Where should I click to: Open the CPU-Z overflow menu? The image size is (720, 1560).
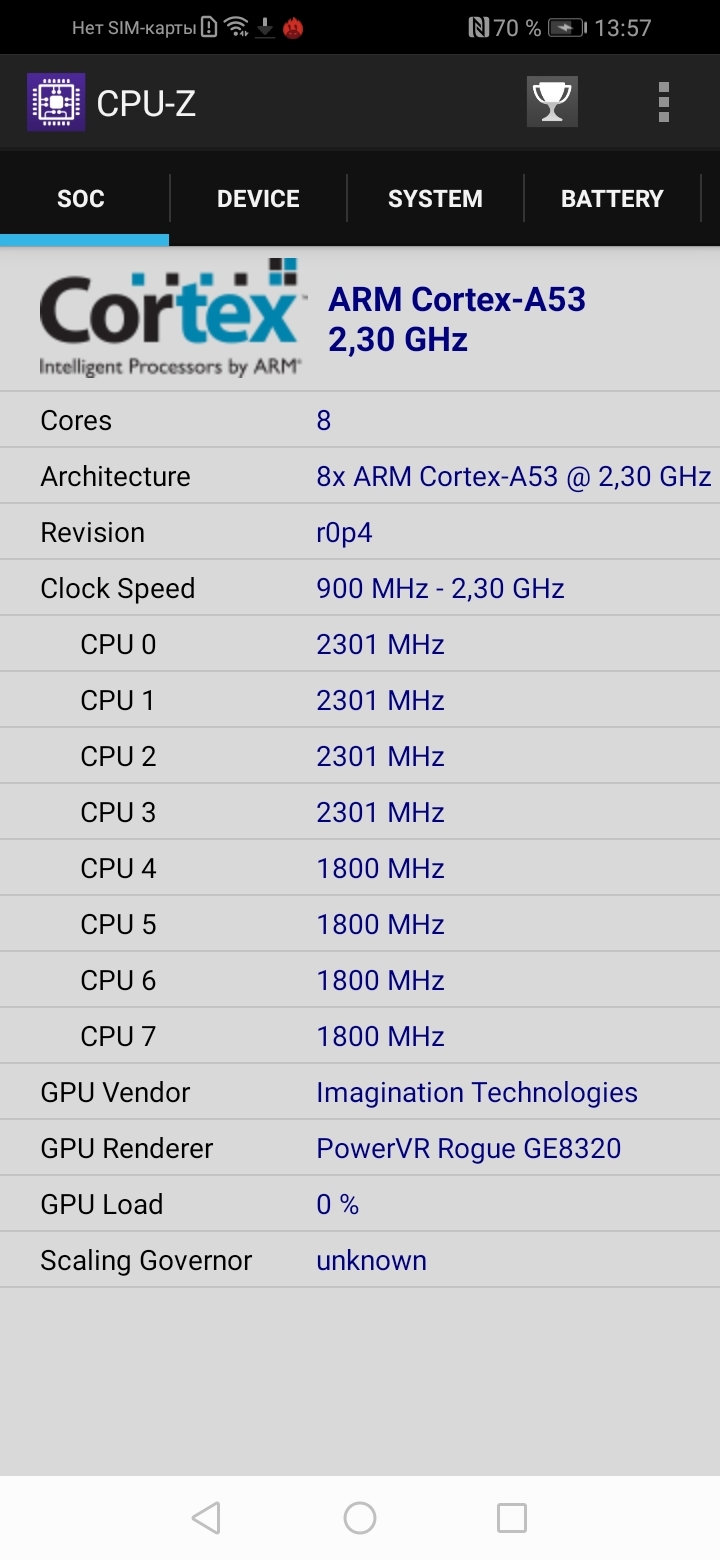click(662, 101)
